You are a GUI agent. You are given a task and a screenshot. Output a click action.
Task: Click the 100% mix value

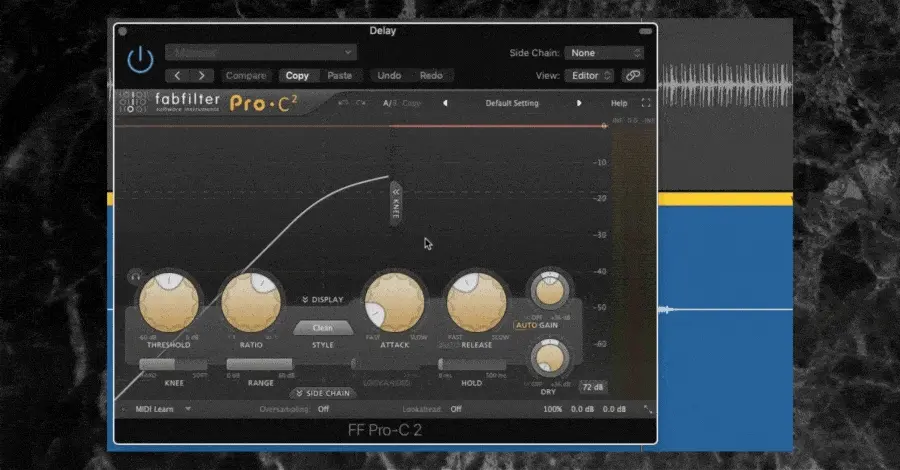553,409
